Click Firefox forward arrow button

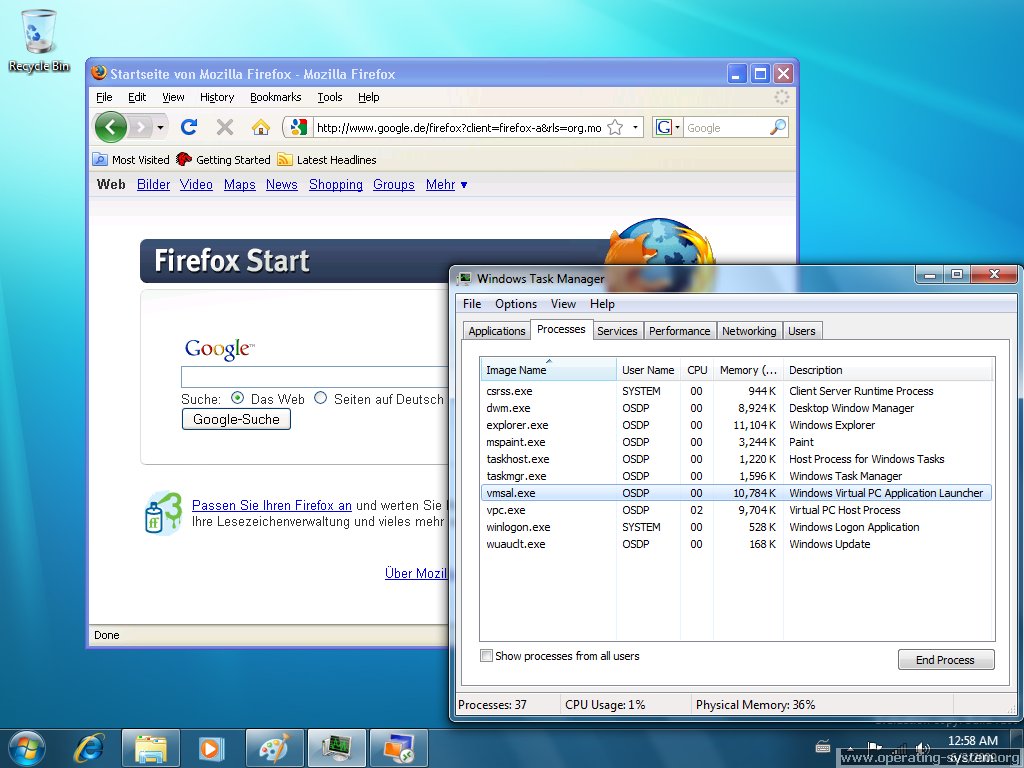click(x=140, y=127)
